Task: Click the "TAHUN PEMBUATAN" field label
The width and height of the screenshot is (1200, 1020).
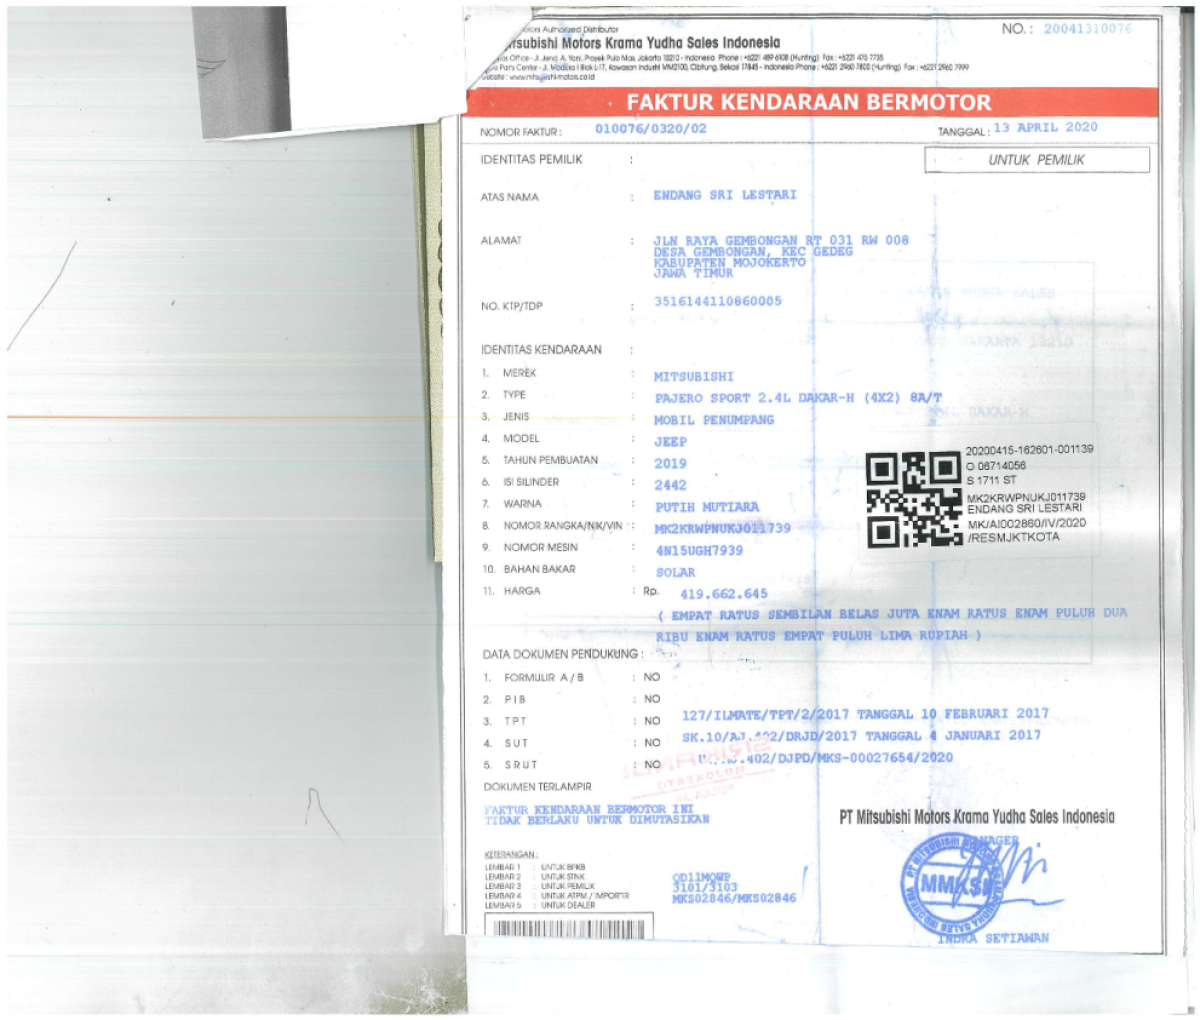Action: point(550,461)
